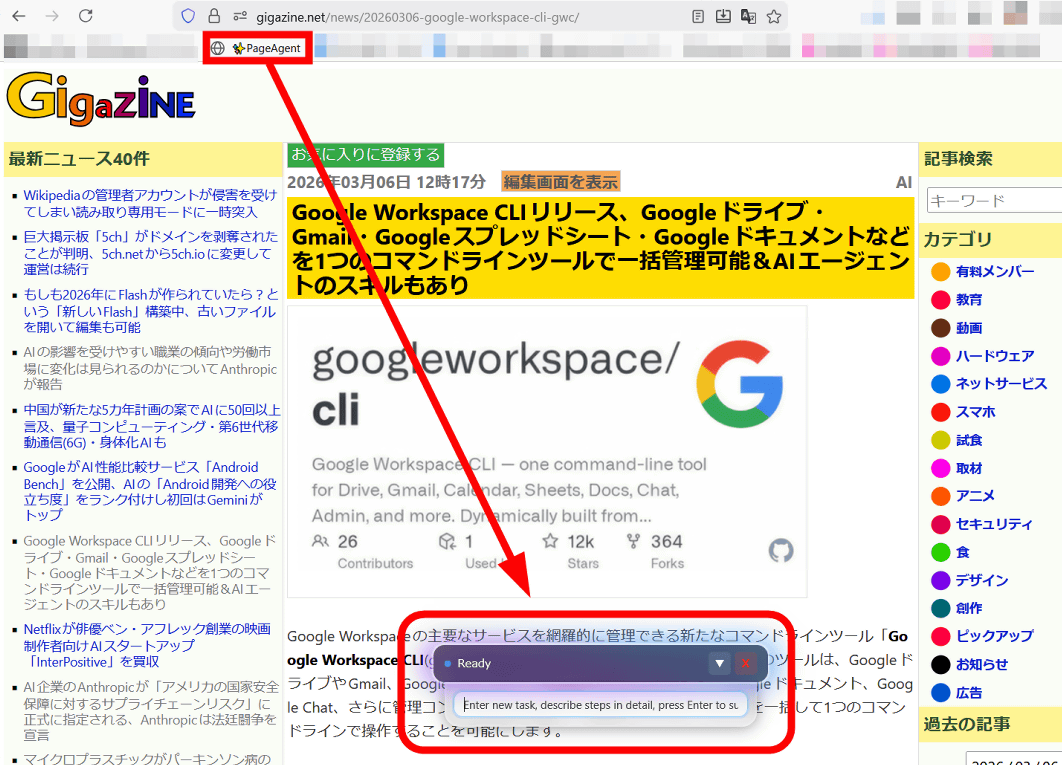Viewport: 1062px width, 765px height.
Task: Collapse PageAgent panel with down-arrow button
Action: point(719,663)
